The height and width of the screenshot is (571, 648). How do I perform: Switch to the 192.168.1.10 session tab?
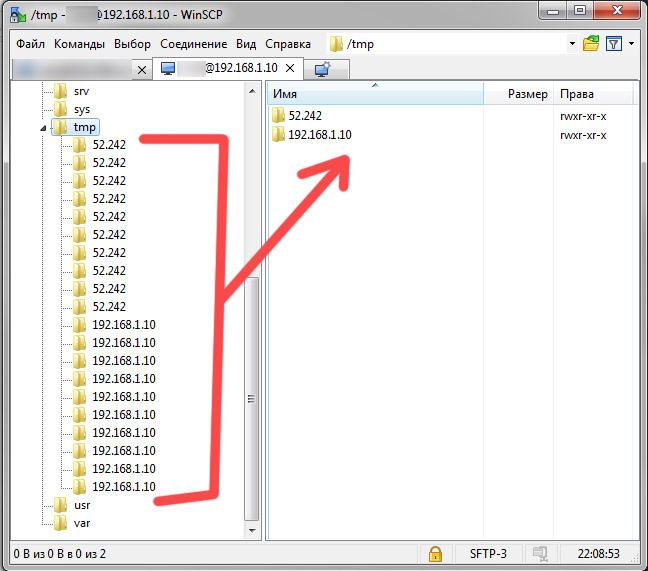(x=230, y=69)
